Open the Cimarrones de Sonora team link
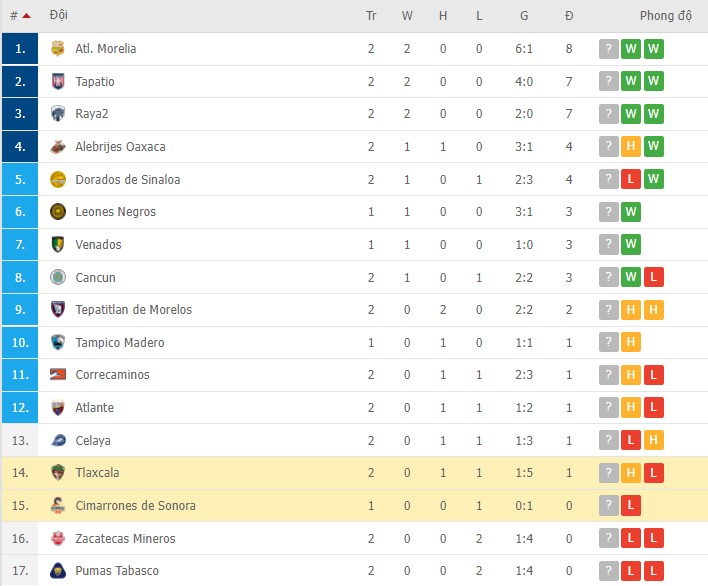Screen dimensions: 708x586 (x=135, y=506)
